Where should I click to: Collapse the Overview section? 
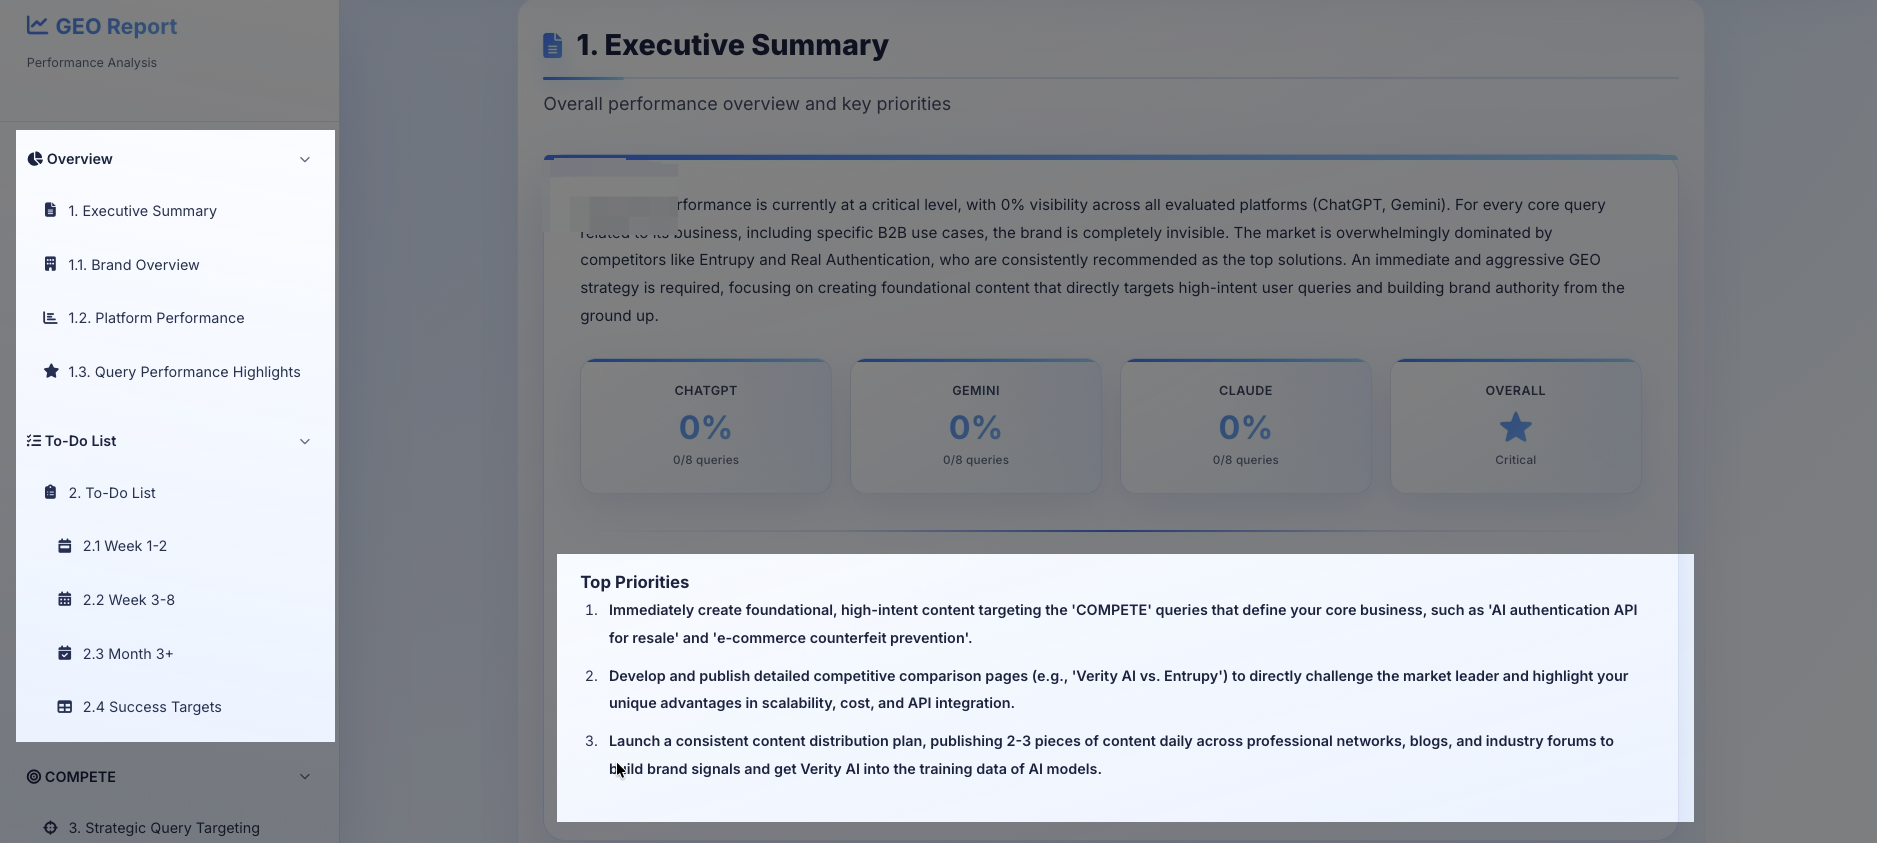[x=305, y=159]
